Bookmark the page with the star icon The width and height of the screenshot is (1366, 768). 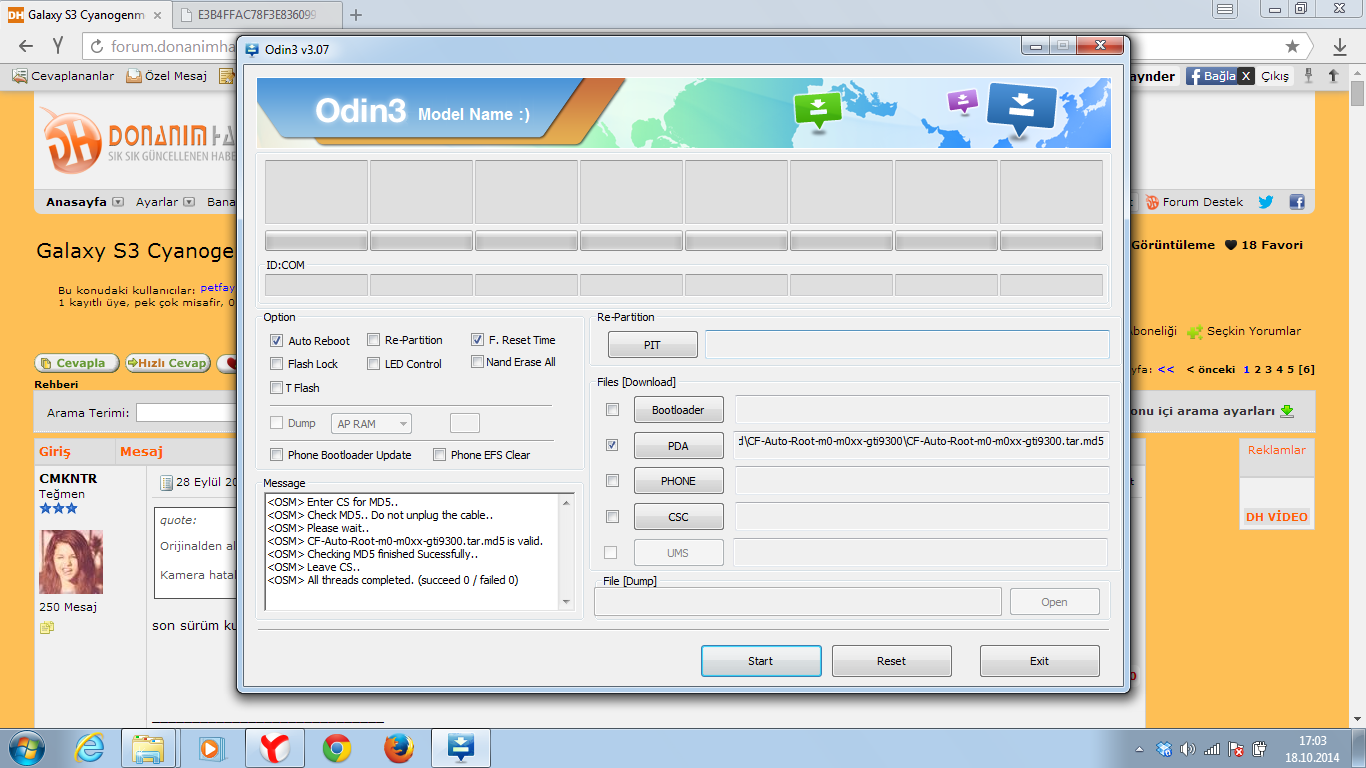1292,46
